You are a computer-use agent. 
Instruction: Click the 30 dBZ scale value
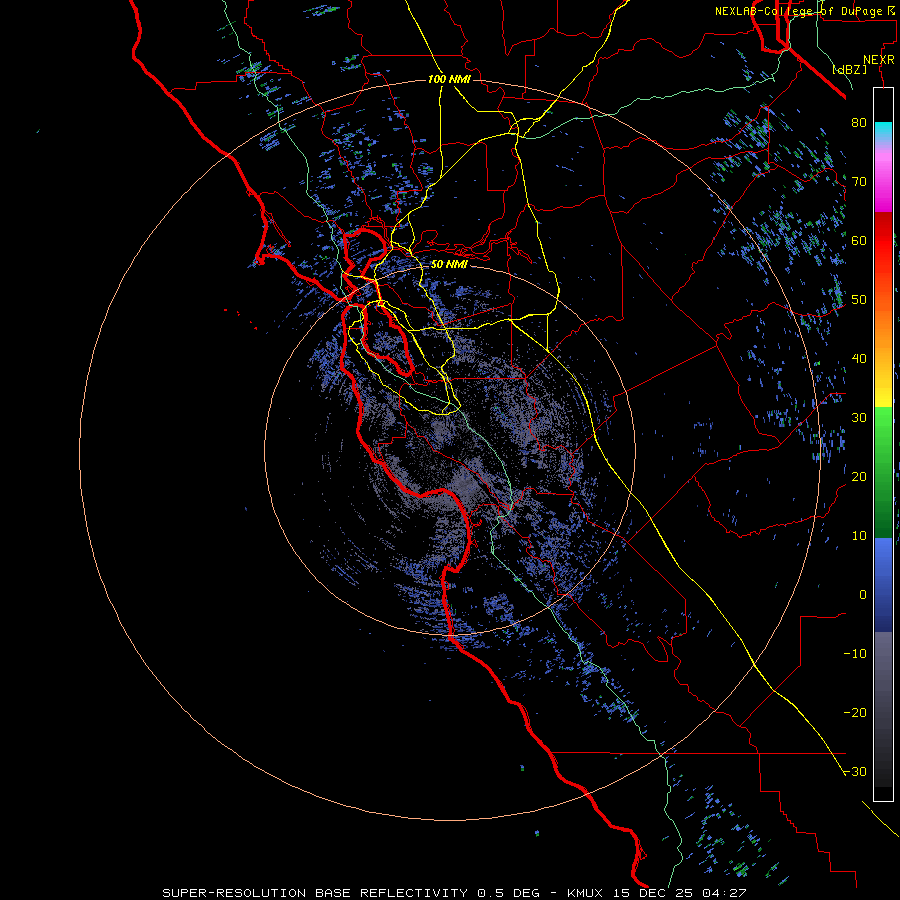pyautogui.click(x=859, y=417)
